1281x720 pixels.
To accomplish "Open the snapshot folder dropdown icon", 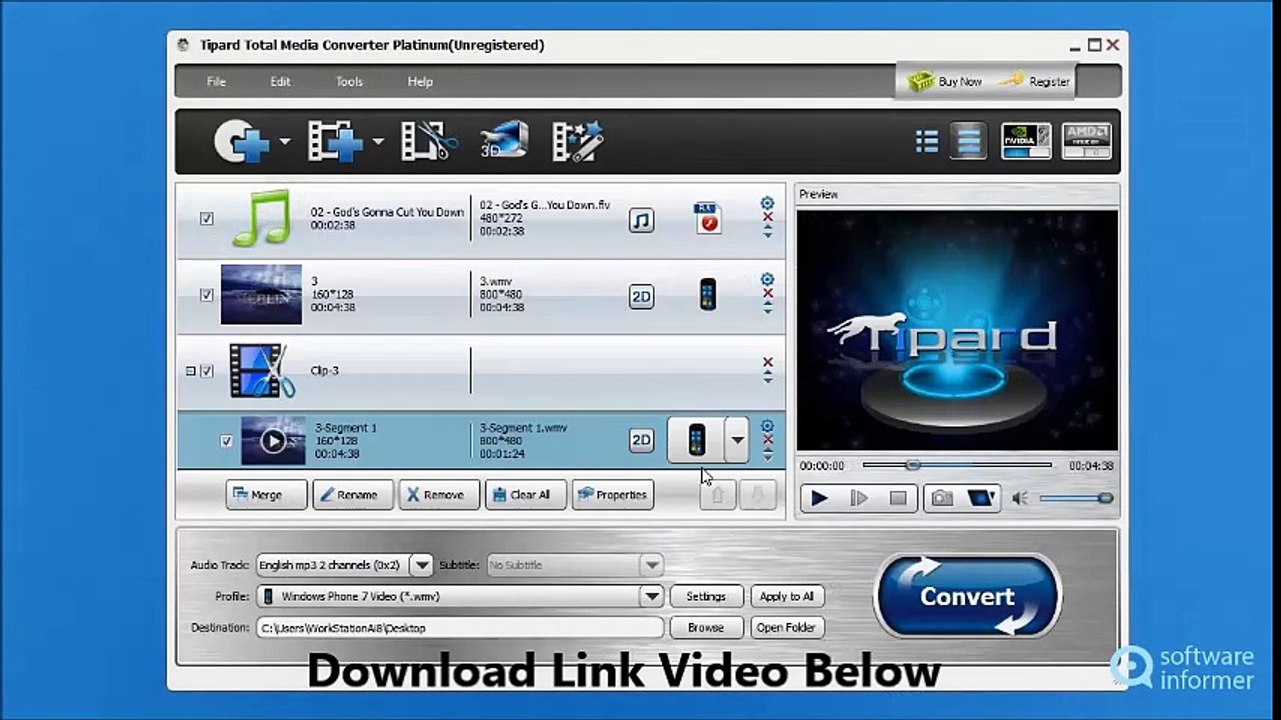I will 983,498.
